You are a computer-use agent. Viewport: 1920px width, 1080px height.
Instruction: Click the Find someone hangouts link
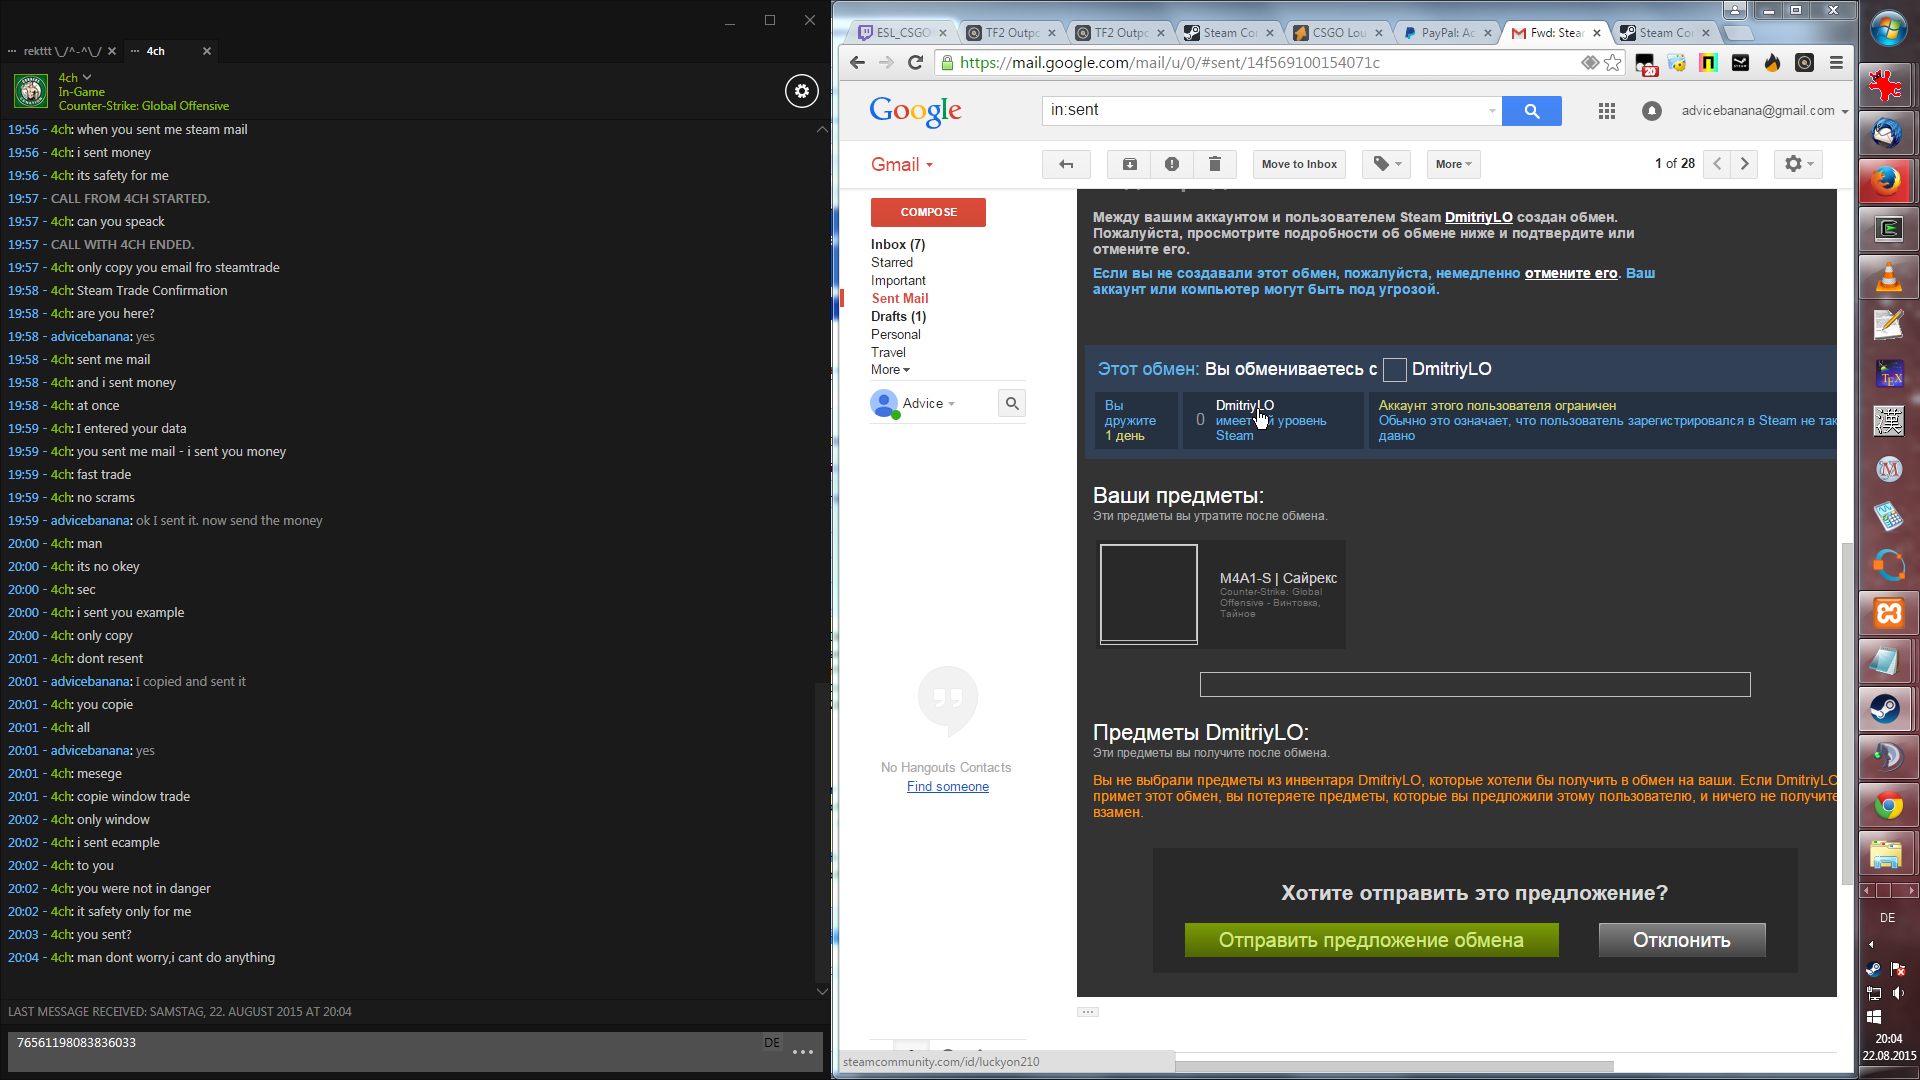[947, 787]
